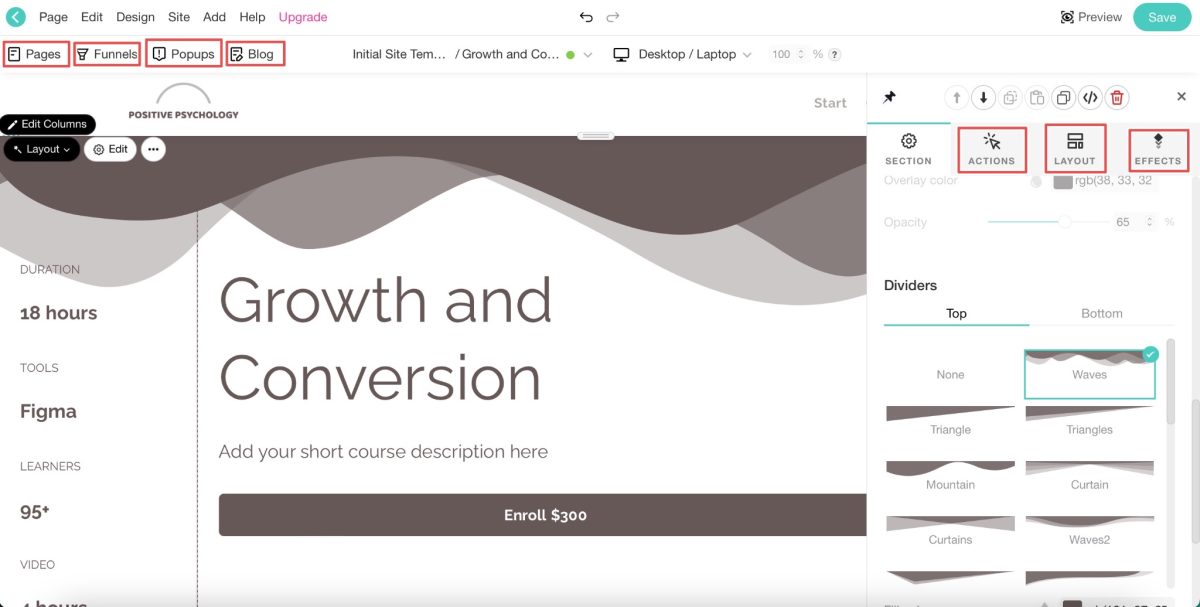Select the Waves divider style

(x=1089, y=374)
